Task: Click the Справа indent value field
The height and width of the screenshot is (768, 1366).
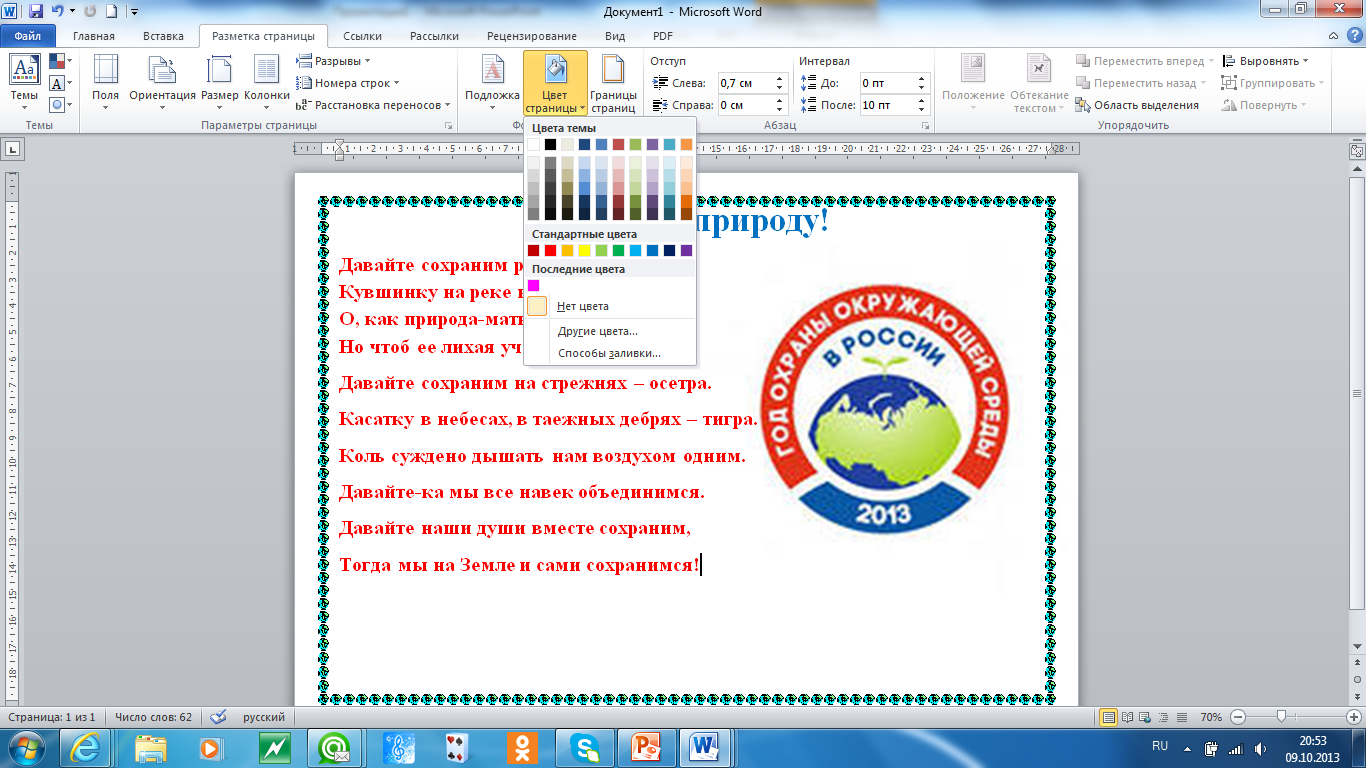Action: 745,105
